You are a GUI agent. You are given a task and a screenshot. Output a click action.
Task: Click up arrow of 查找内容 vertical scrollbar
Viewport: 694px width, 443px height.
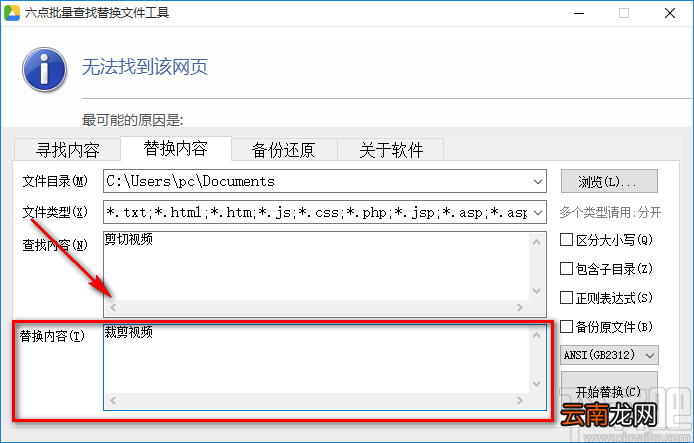[x=537, y=242]
